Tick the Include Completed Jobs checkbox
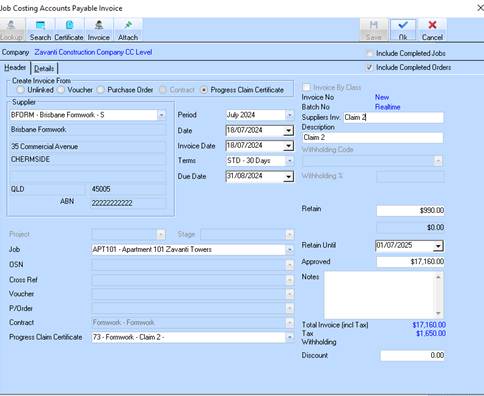The width and height of the screenshot is (484, 396). coord(369,53)
